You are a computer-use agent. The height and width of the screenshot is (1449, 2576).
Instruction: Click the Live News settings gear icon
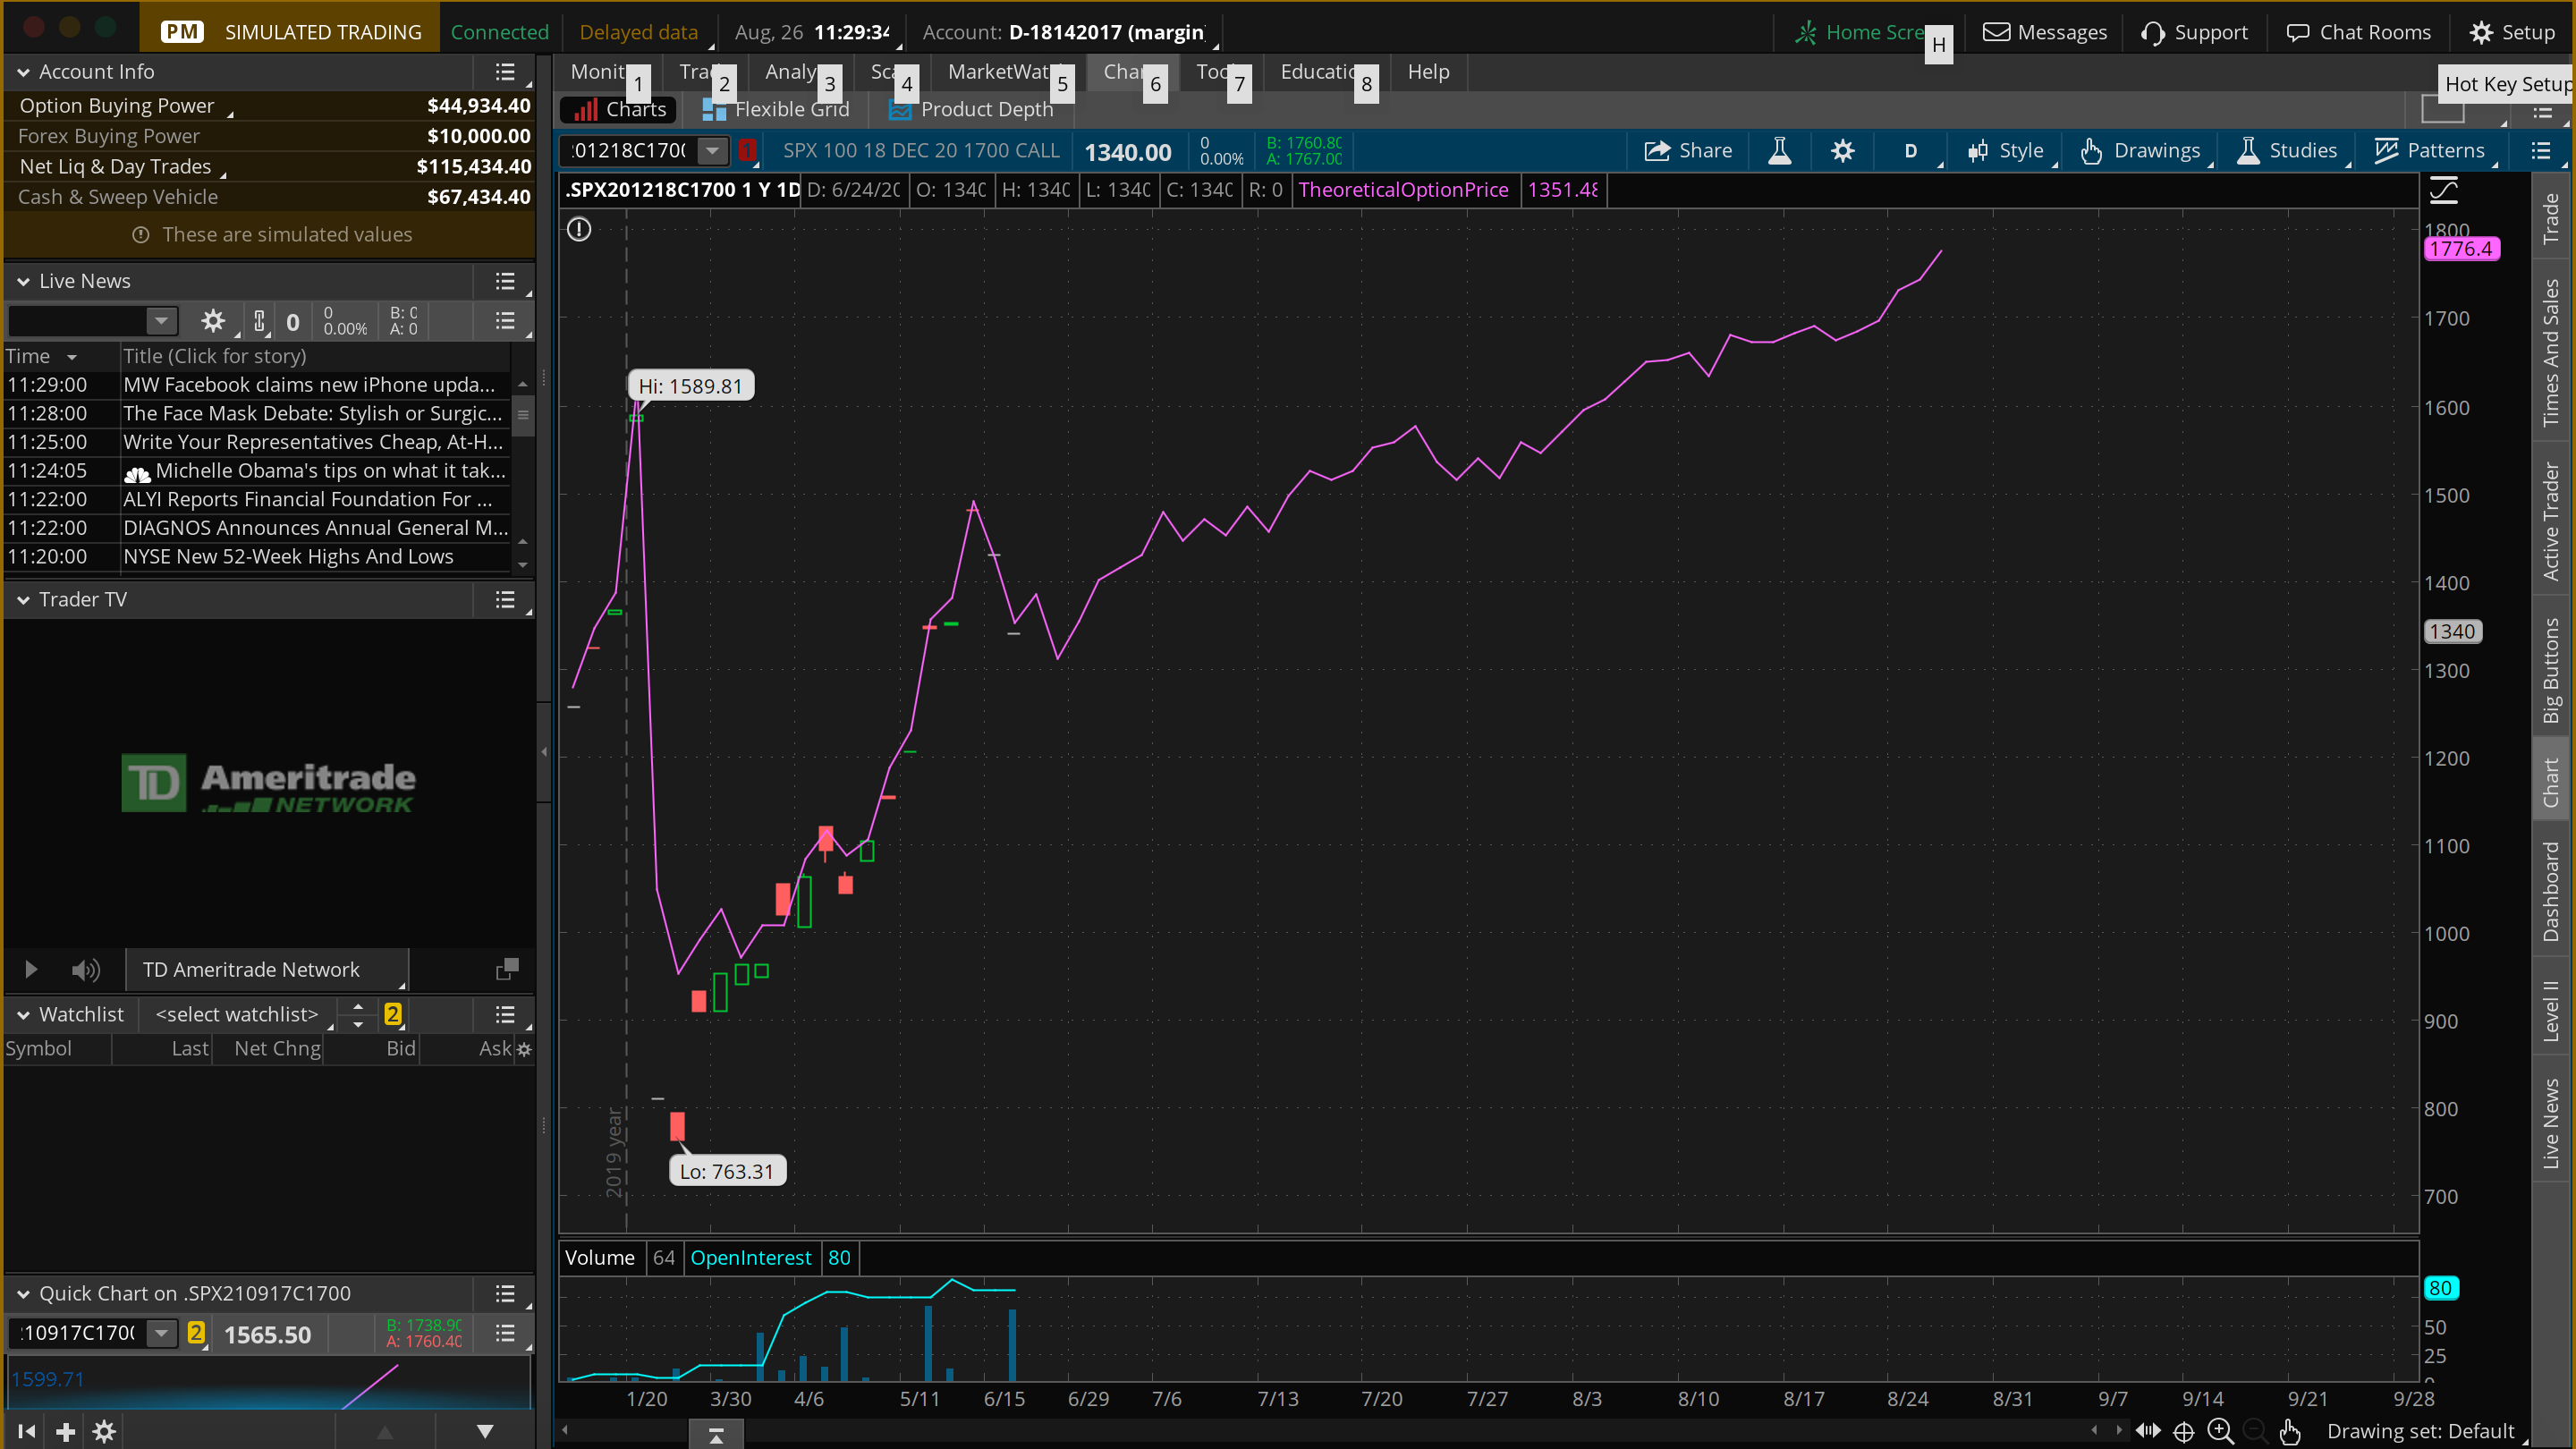click(213, 321)
